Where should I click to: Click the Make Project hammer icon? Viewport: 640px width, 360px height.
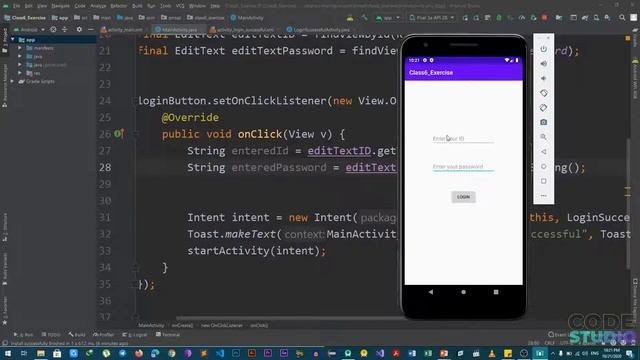click(364, 18)
